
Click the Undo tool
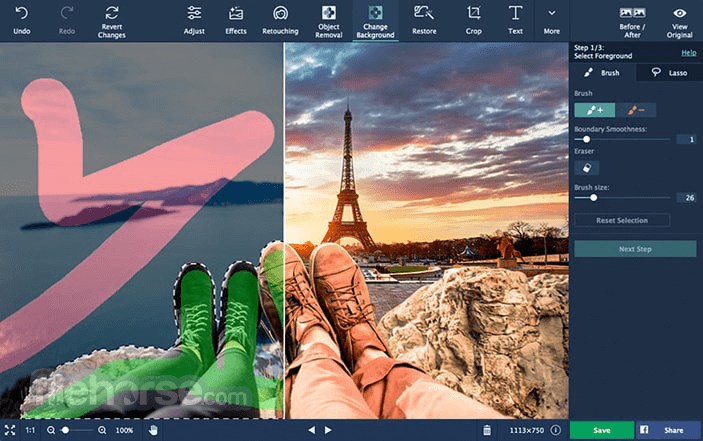pos(22,20)
